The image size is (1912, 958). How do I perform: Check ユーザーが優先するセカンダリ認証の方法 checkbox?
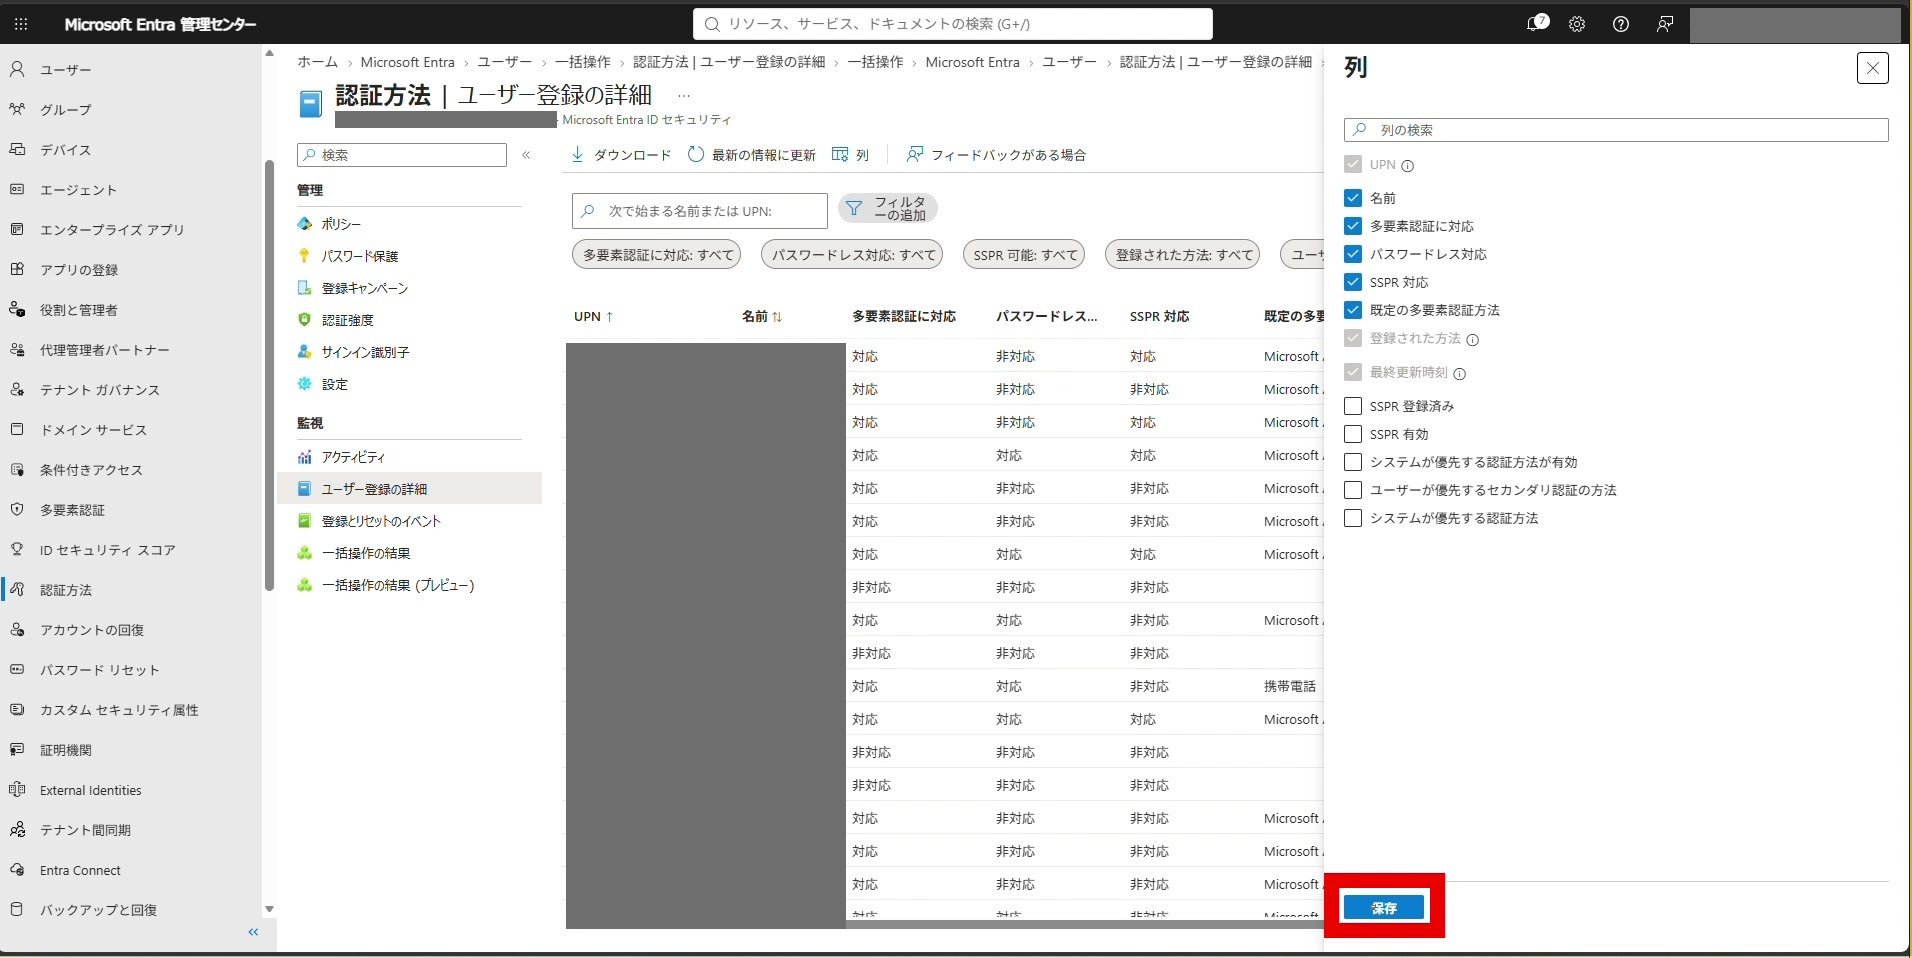(x=1353, y=490)
